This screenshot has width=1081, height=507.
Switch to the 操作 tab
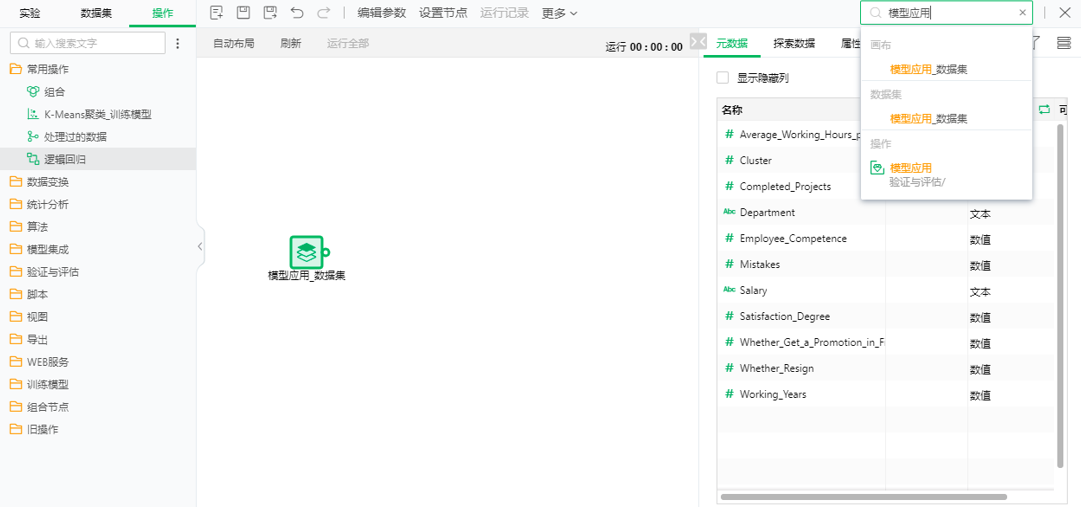(x=163, y=12)
